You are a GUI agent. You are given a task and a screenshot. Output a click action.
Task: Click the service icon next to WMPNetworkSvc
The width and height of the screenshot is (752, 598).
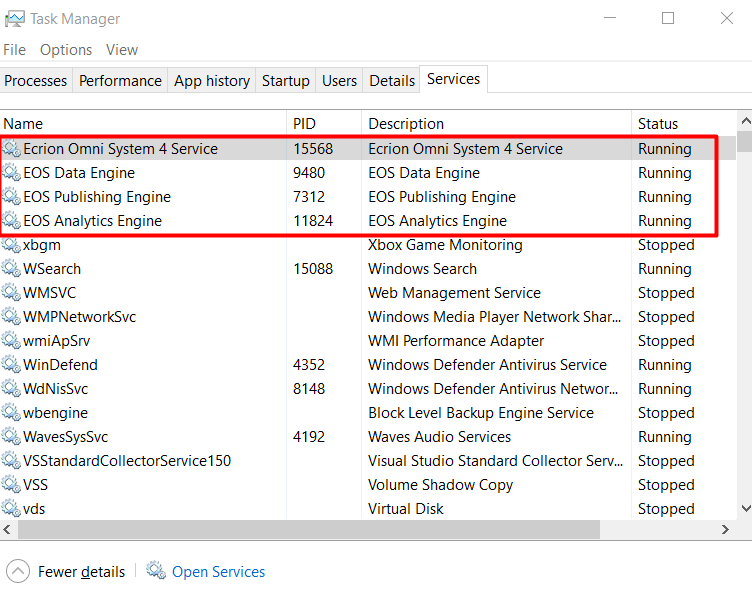[x=11, y=316]
